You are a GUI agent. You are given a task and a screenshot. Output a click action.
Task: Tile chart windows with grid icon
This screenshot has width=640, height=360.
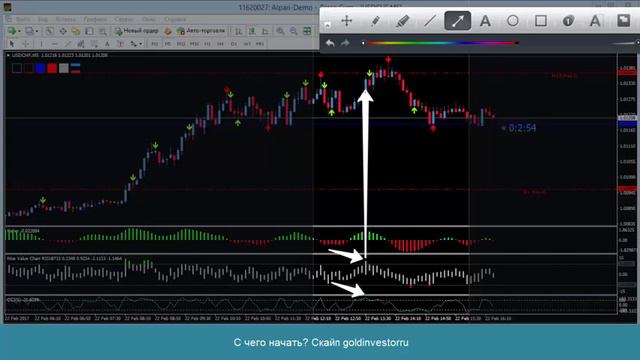(307, 31)
